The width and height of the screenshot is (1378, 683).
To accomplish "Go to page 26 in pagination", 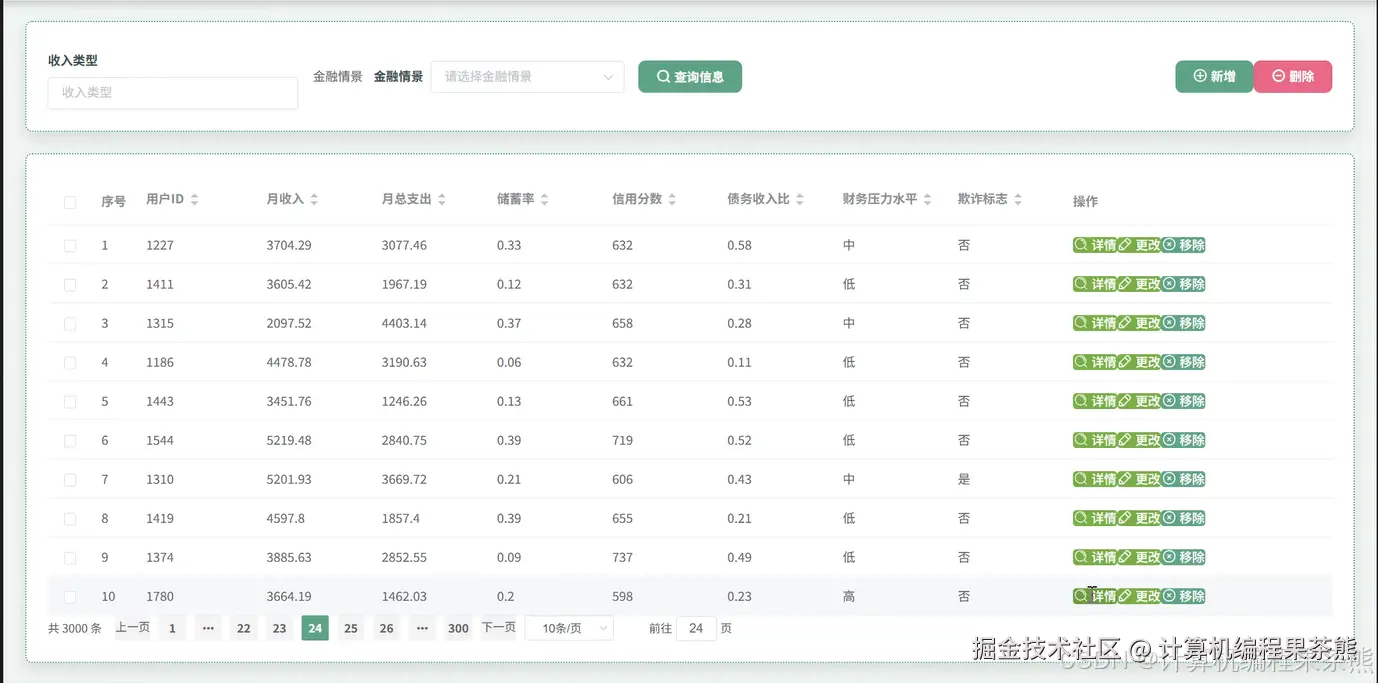I will pyautogui.click(x=386, y=627).
